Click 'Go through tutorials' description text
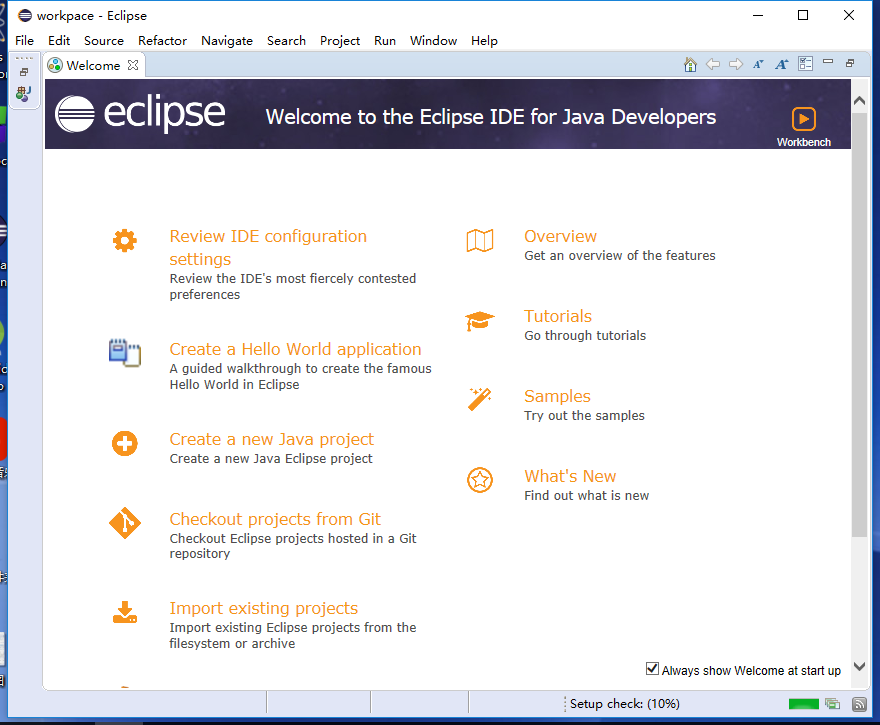 585,336
